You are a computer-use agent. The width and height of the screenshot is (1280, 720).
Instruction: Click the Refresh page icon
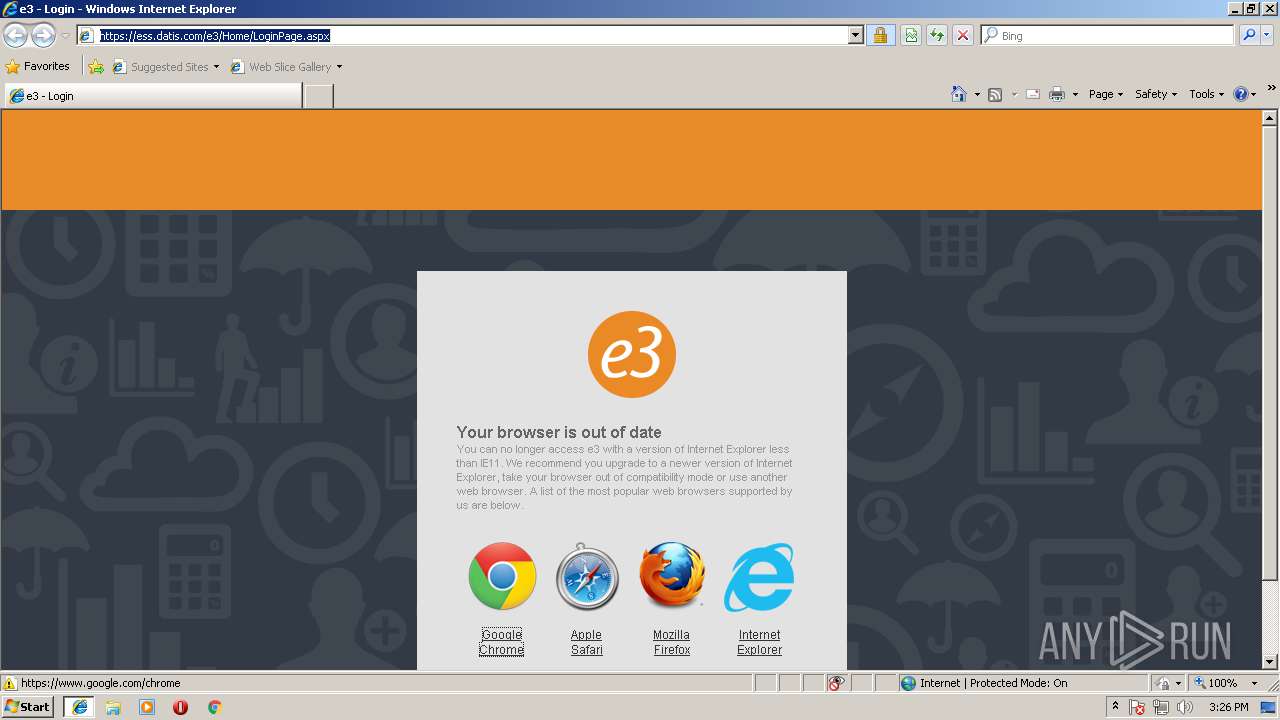[937, 35]
